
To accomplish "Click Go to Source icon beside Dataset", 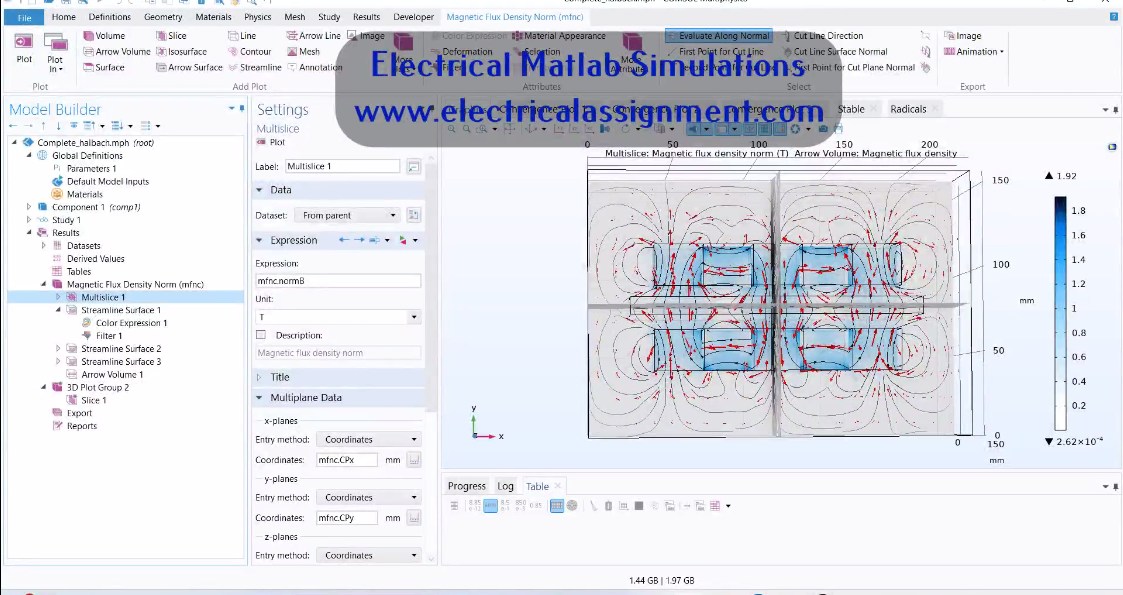I will click(x=413, y=215).
